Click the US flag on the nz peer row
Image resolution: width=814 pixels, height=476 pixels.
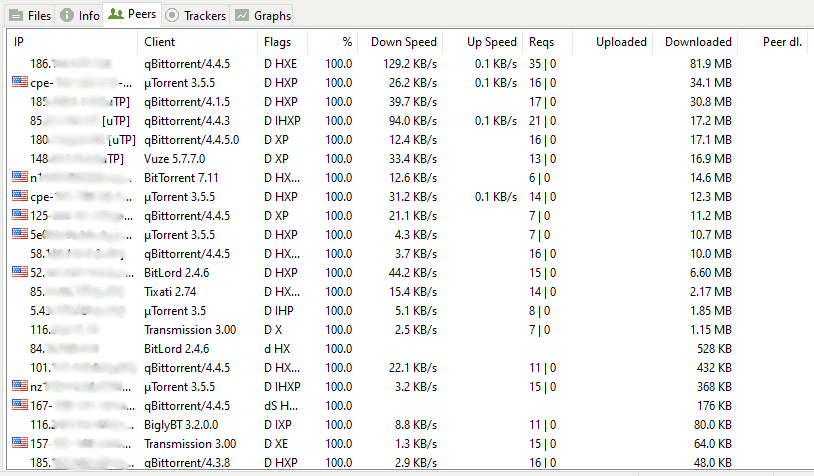point(20,386)
